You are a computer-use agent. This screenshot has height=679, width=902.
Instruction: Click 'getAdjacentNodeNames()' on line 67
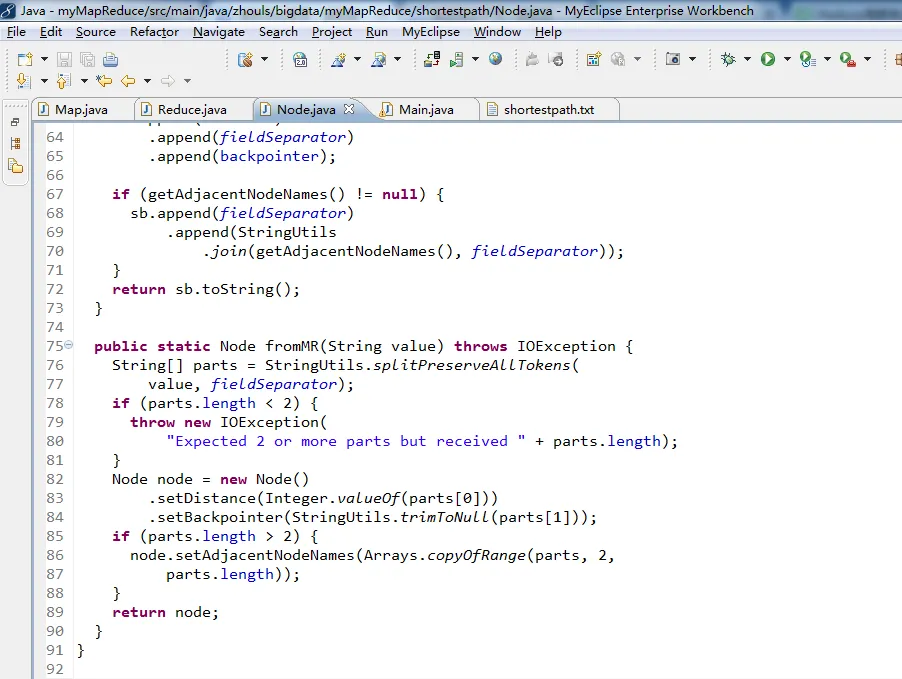tap(246, 194)
